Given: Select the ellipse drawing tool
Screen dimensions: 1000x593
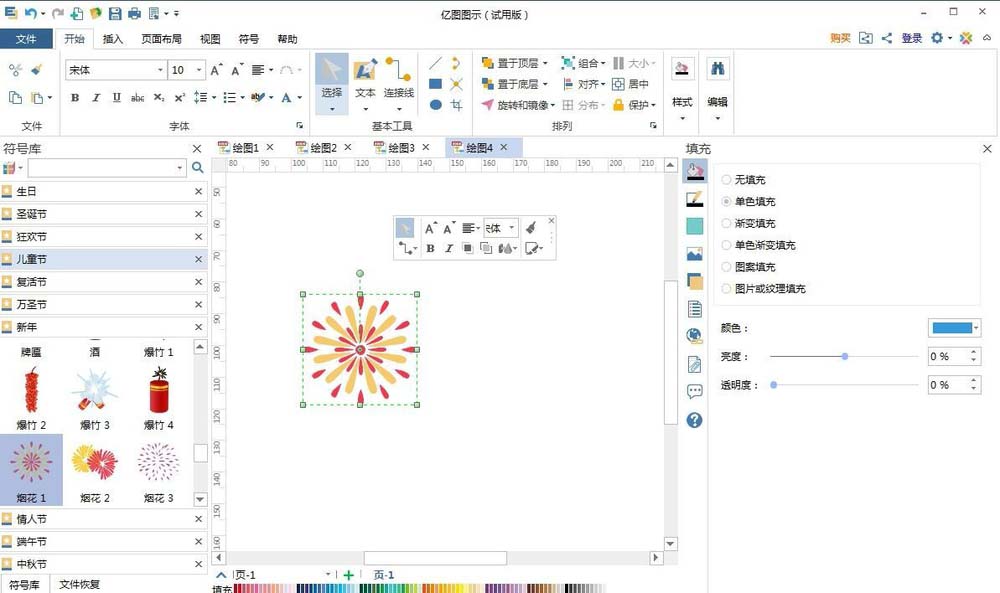Looking at the screenshot, I should (x=438, y=103).
